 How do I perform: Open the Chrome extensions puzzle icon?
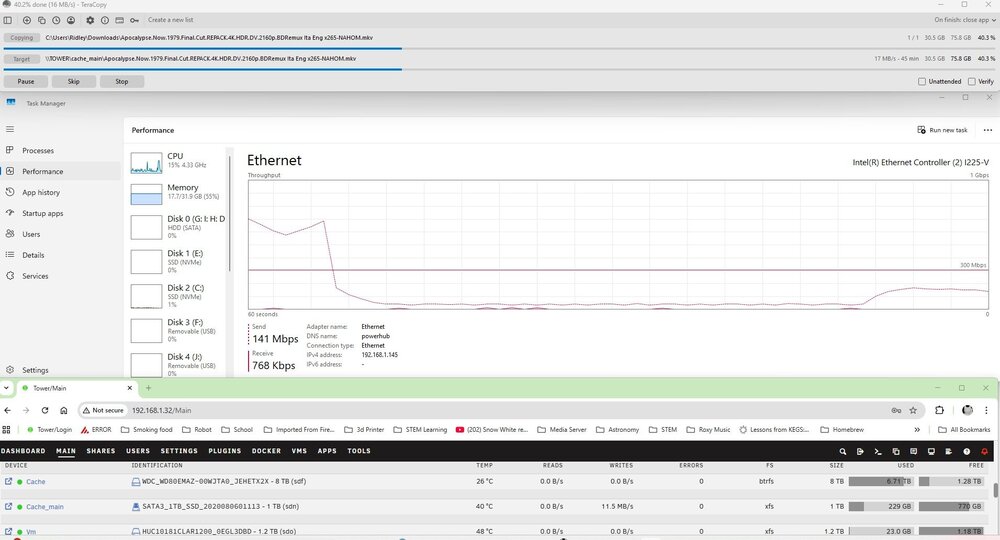939,411
